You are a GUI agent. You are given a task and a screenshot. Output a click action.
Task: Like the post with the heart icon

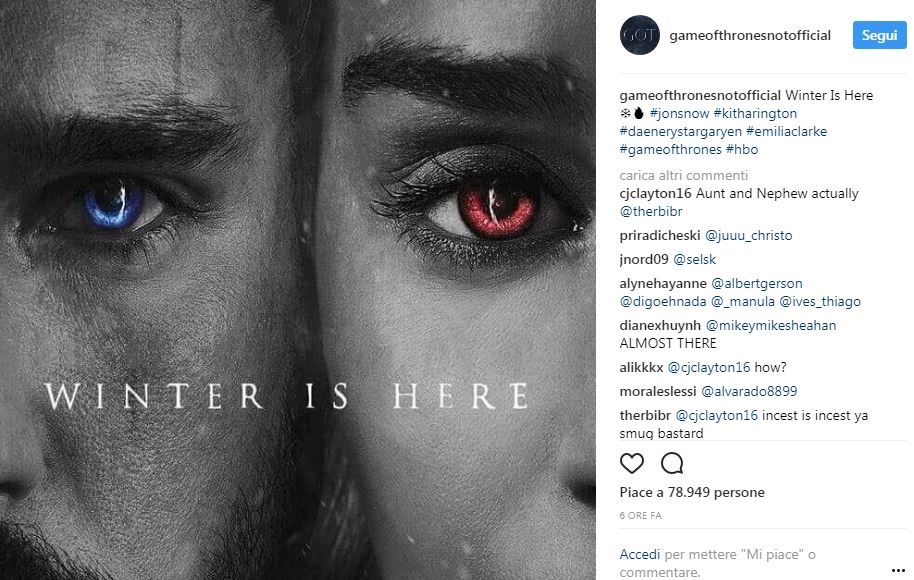point(631,463)
